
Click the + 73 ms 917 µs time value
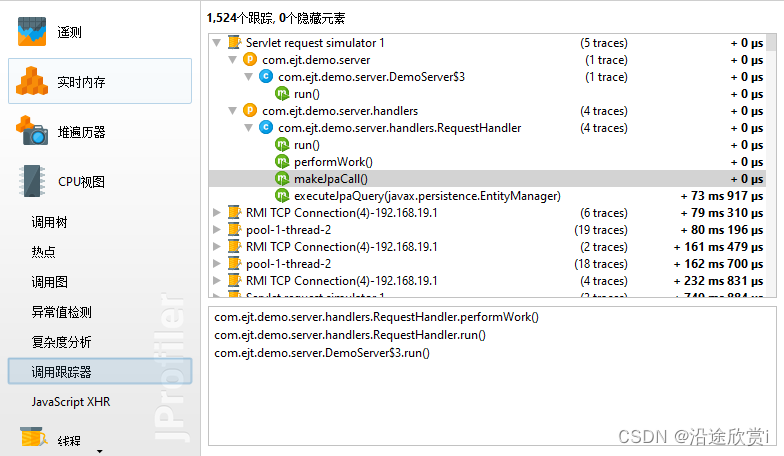(x=722, y=196)
